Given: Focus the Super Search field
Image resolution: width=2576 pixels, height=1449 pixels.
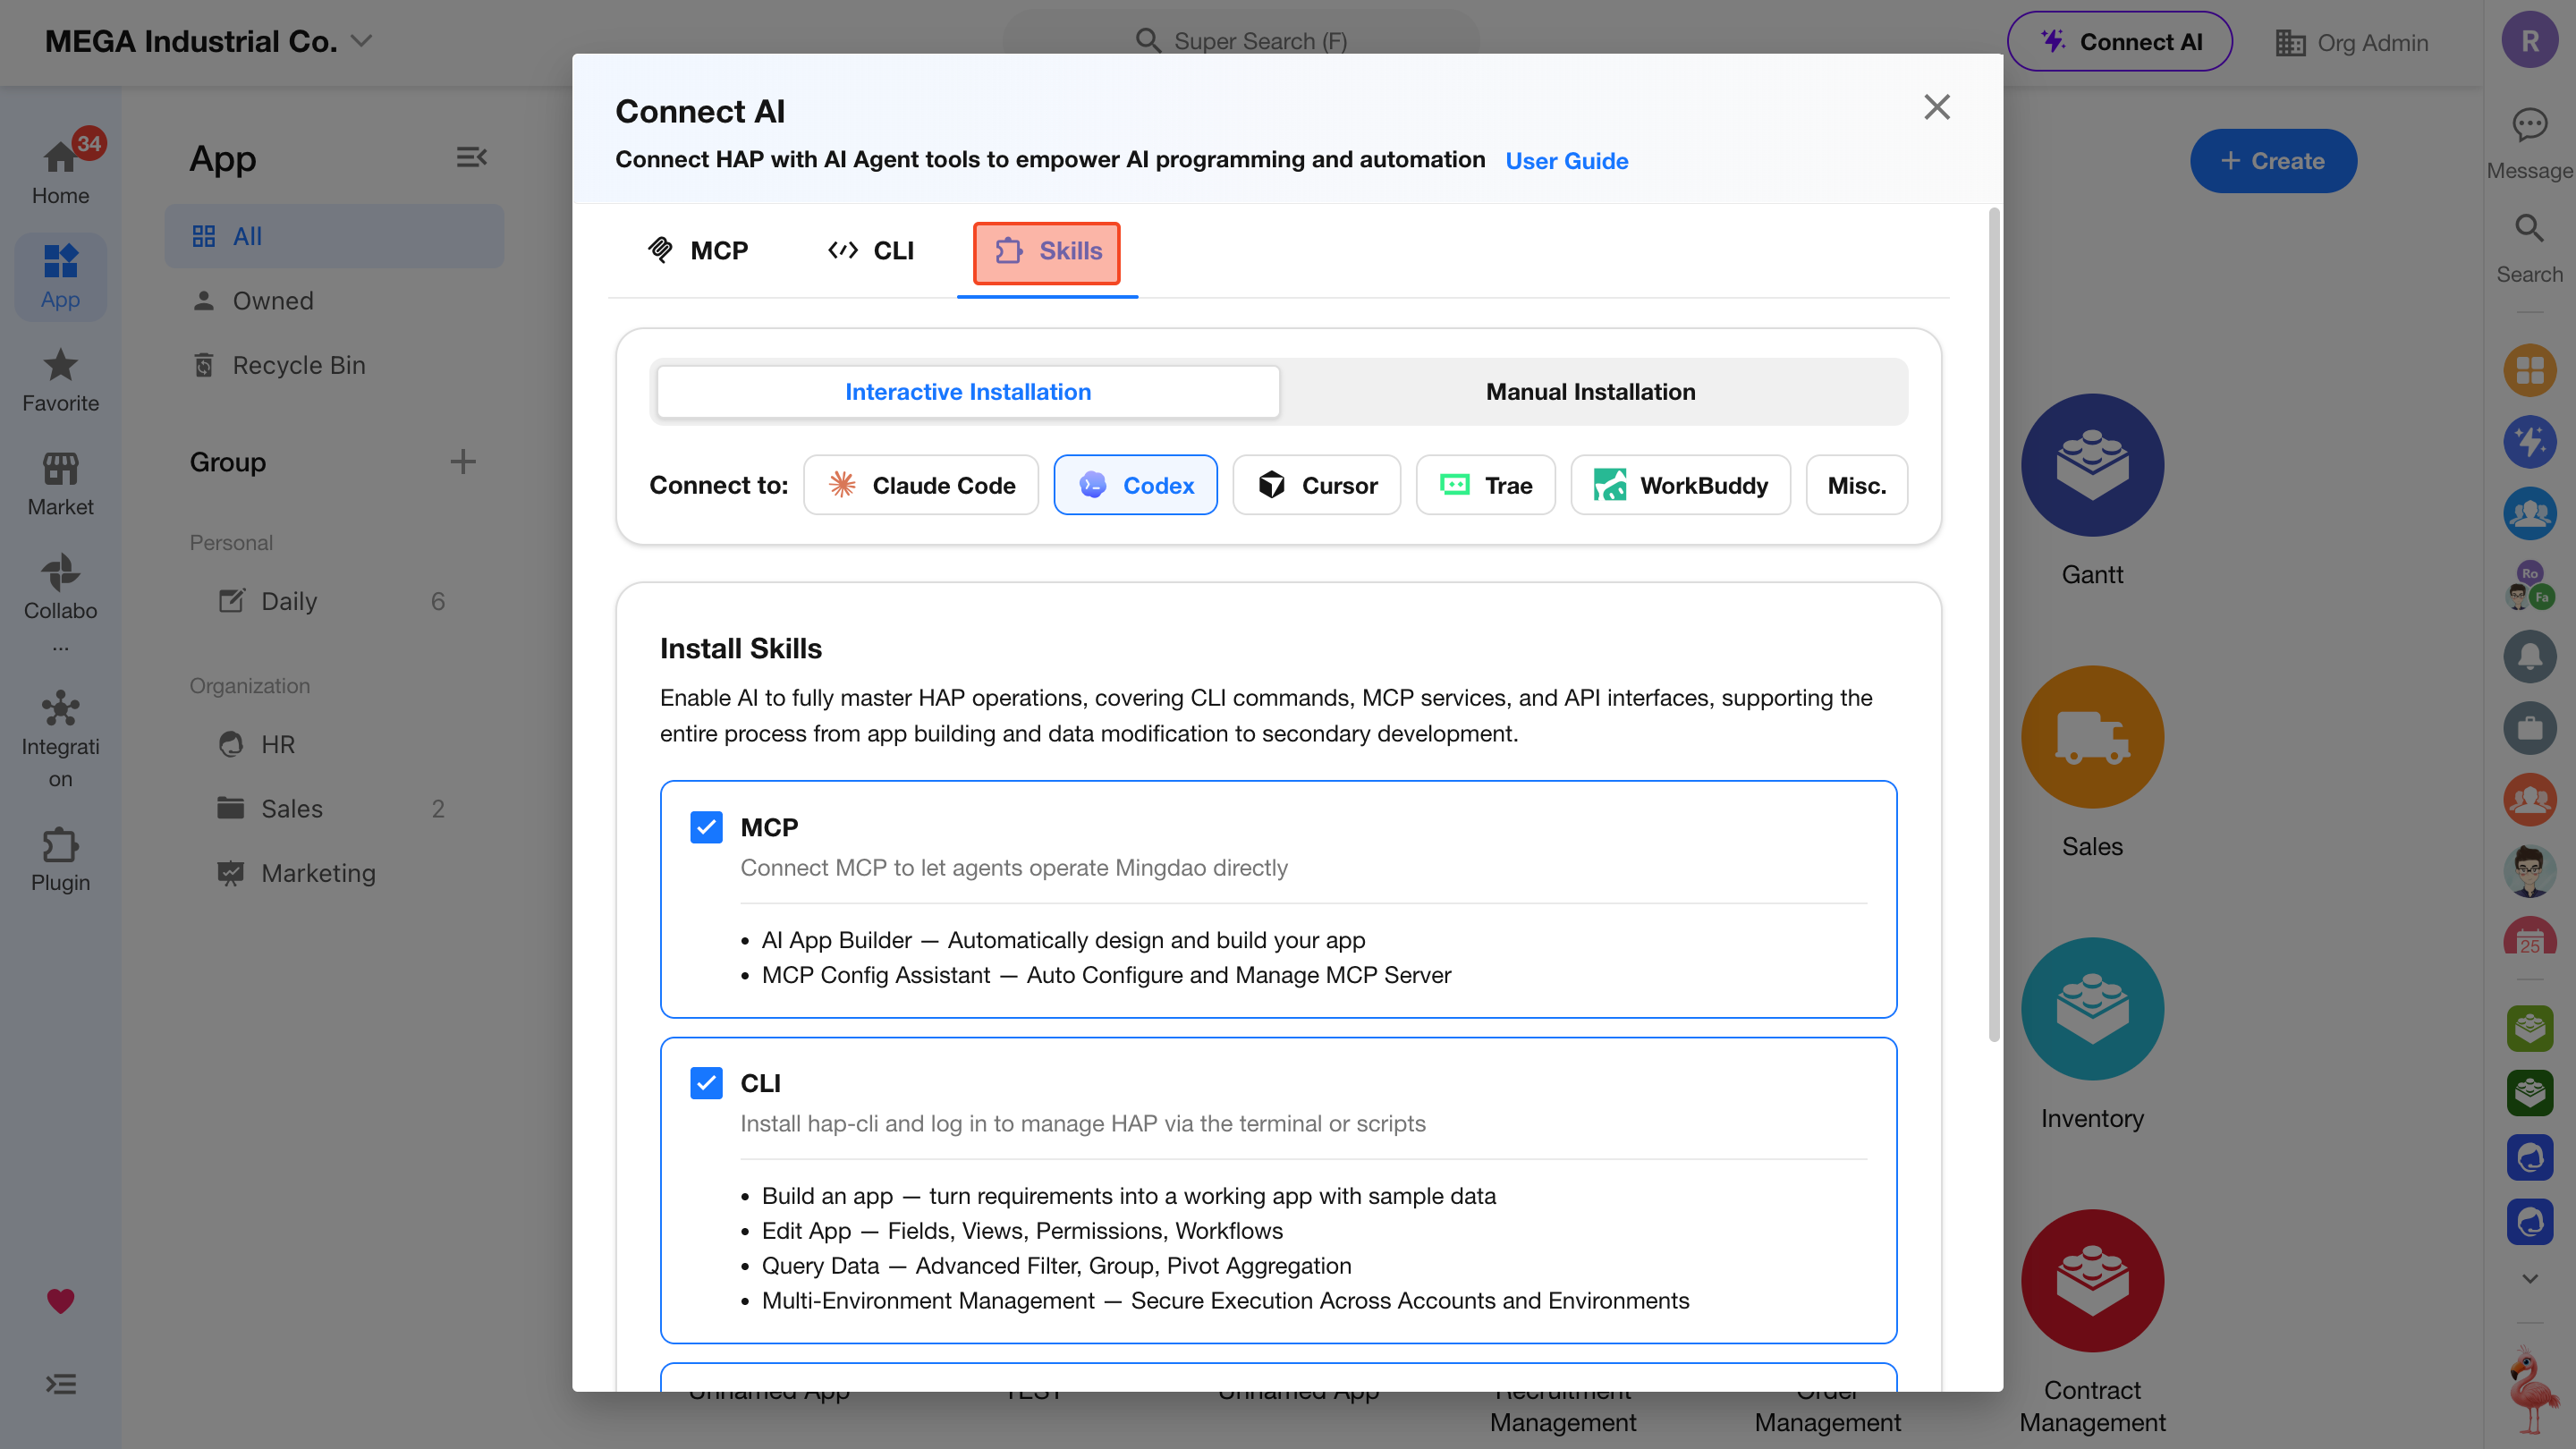Looking at the screenshot, I should point(1240,41).
